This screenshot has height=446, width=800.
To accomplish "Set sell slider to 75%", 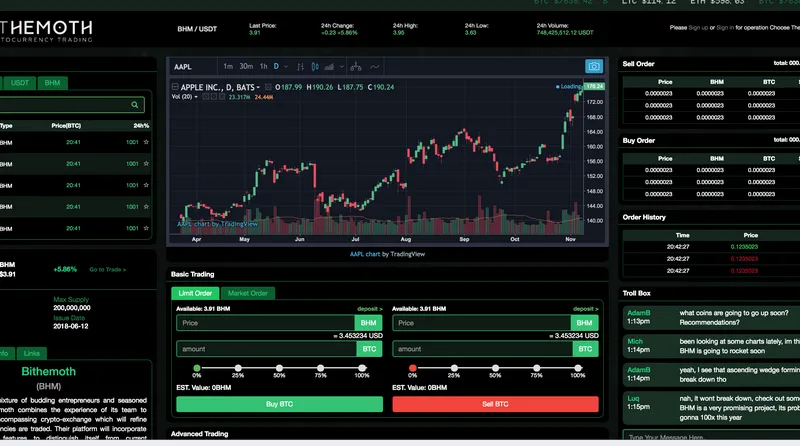I will [536, 368].
